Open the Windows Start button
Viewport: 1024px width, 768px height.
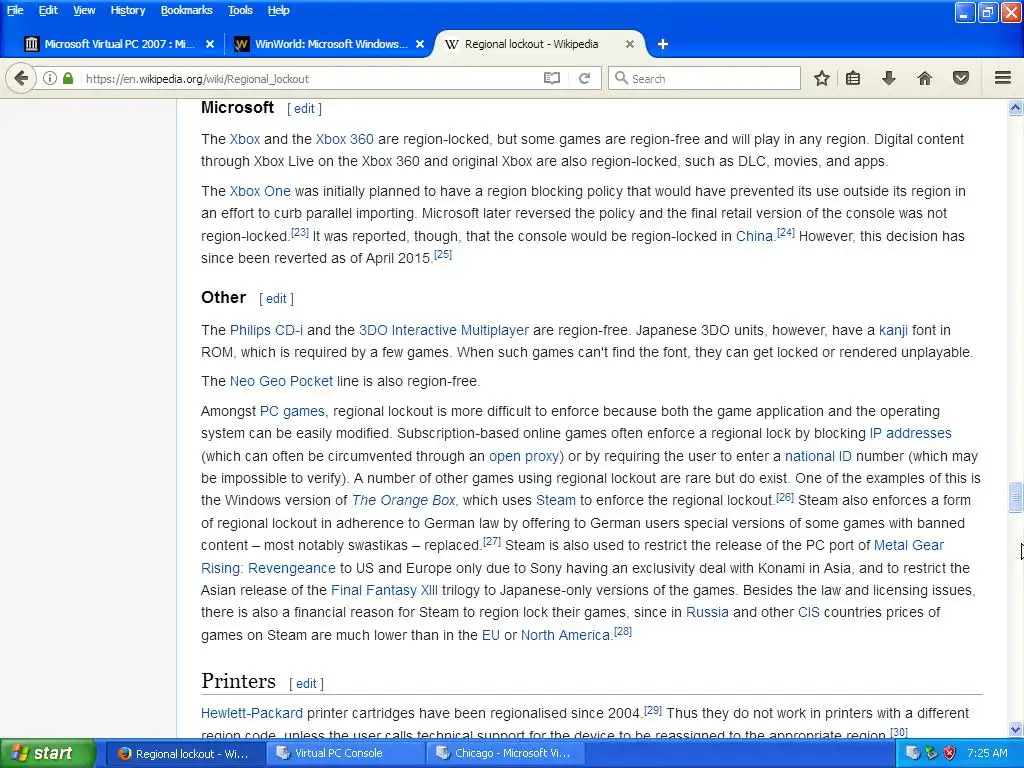pos(48,753)
